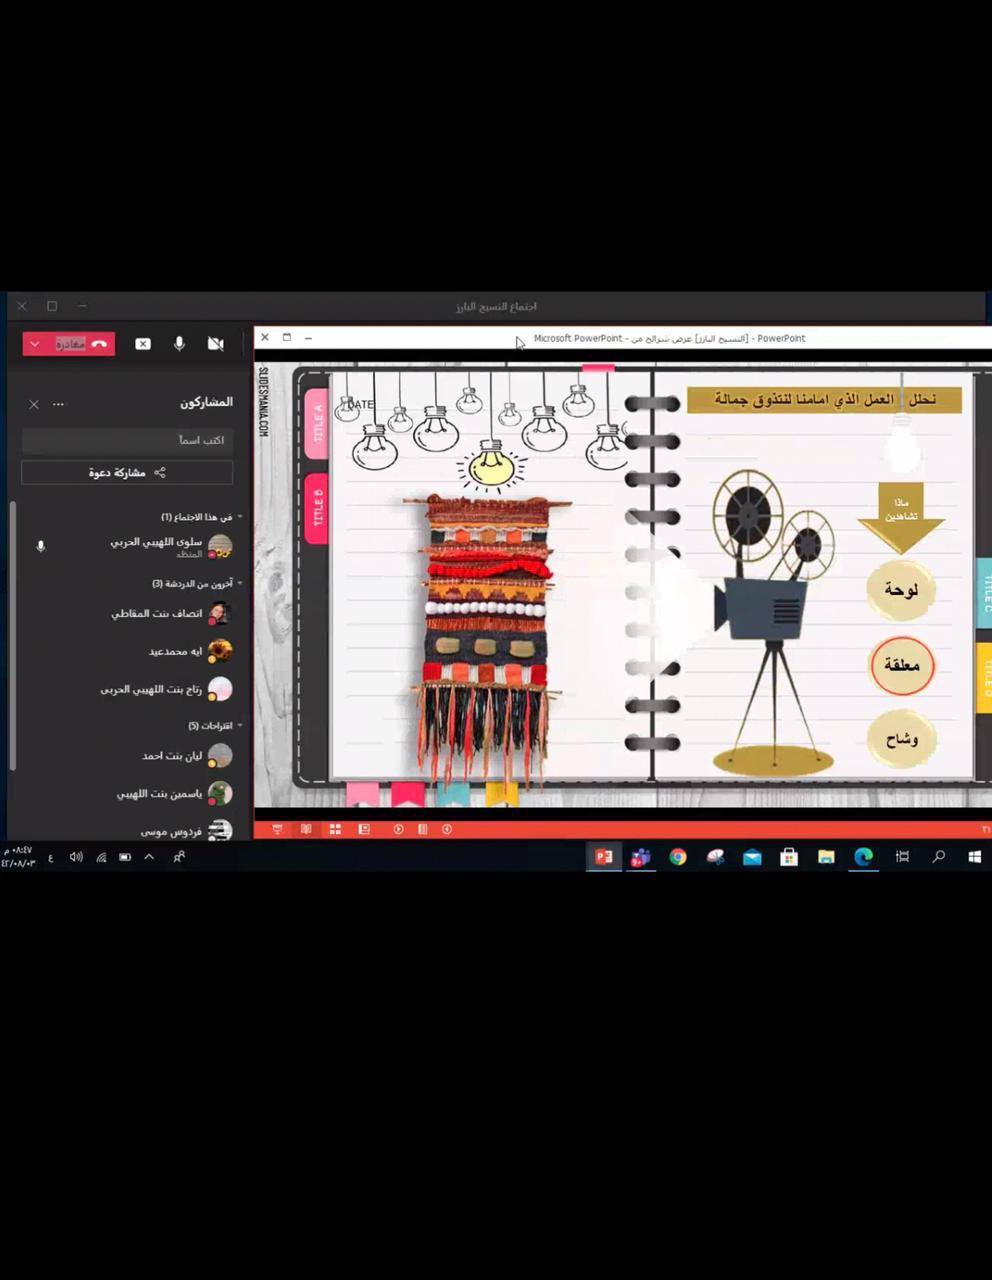The width and height of the screenshot is (992, 1280).
Task: Click the مشاركة دعوة share invite button
Action: click(x=127, y=472)
